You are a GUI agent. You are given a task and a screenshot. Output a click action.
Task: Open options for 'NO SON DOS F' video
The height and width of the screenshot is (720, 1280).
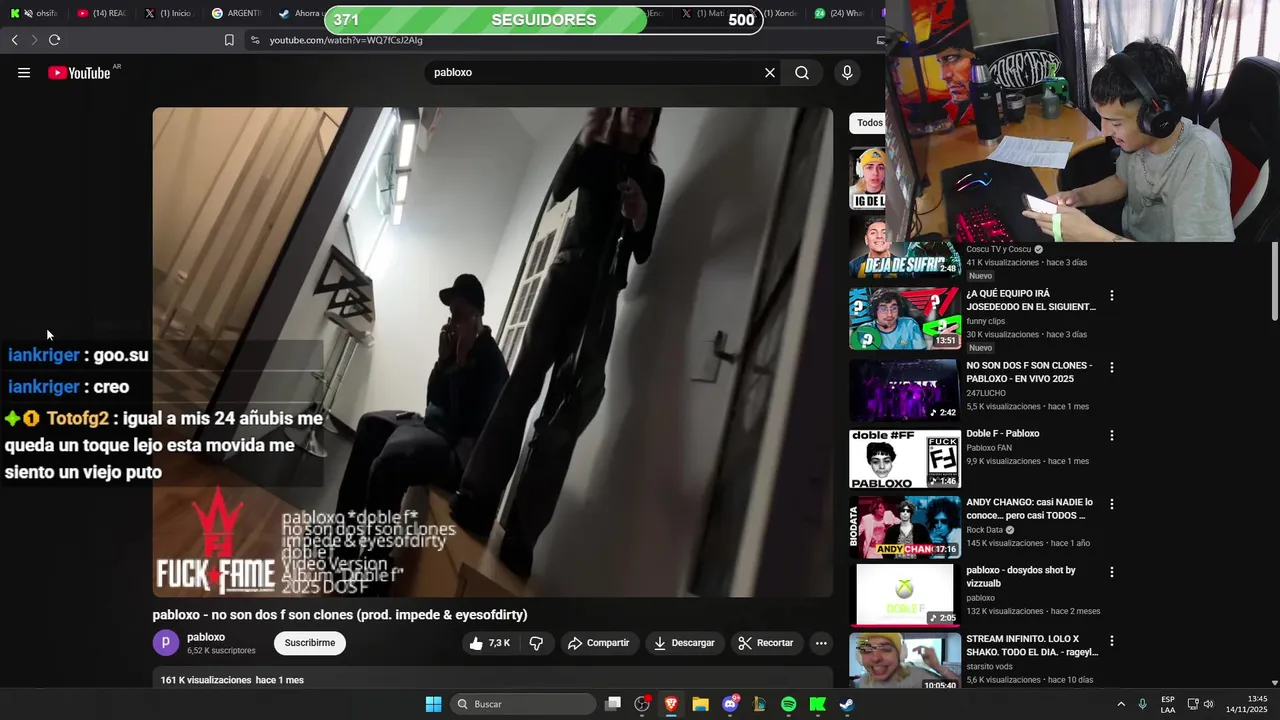1111,368
